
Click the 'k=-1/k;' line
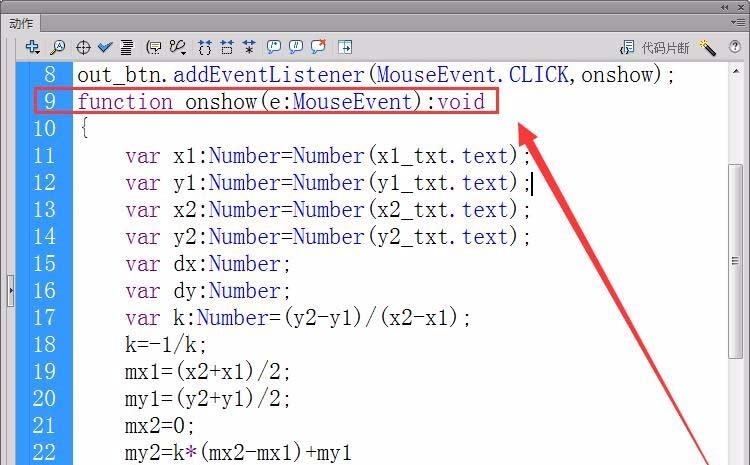click(x=165, y=344)
